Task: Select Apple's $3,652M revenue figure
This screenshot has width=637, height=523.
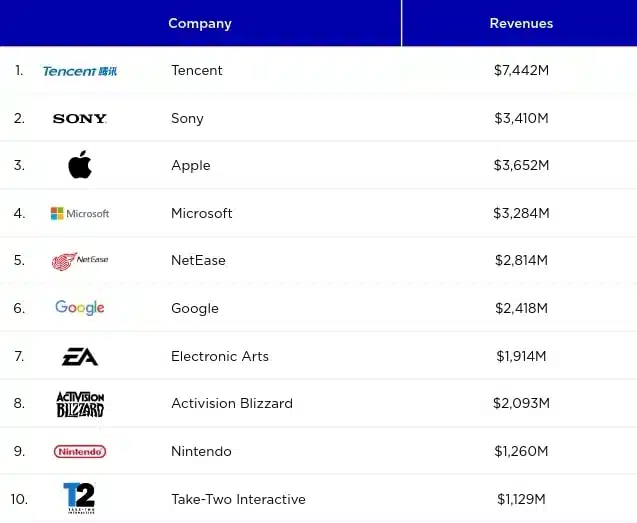Action: pyautogui.click(x=521, y=165)
